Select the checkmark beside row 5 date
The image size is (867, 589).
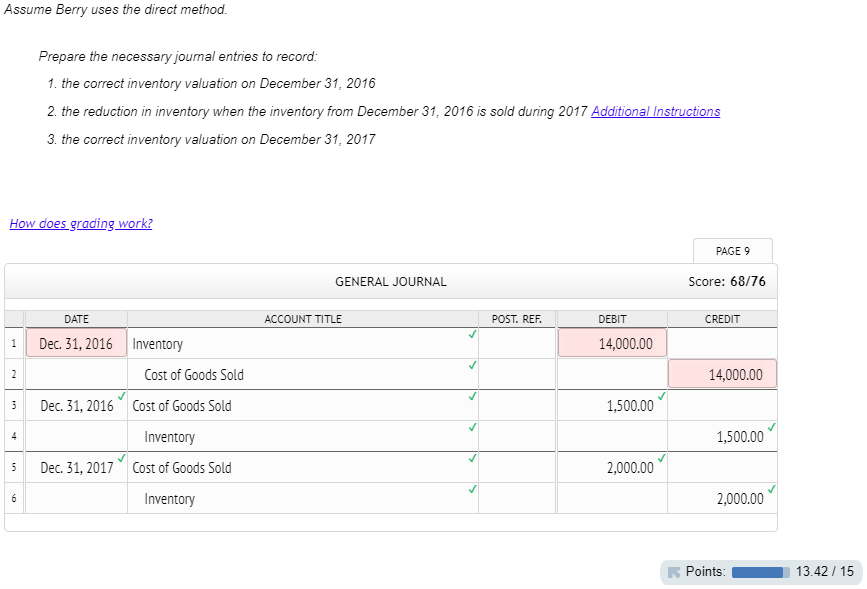pyautogui.click(x=122, y=458)
